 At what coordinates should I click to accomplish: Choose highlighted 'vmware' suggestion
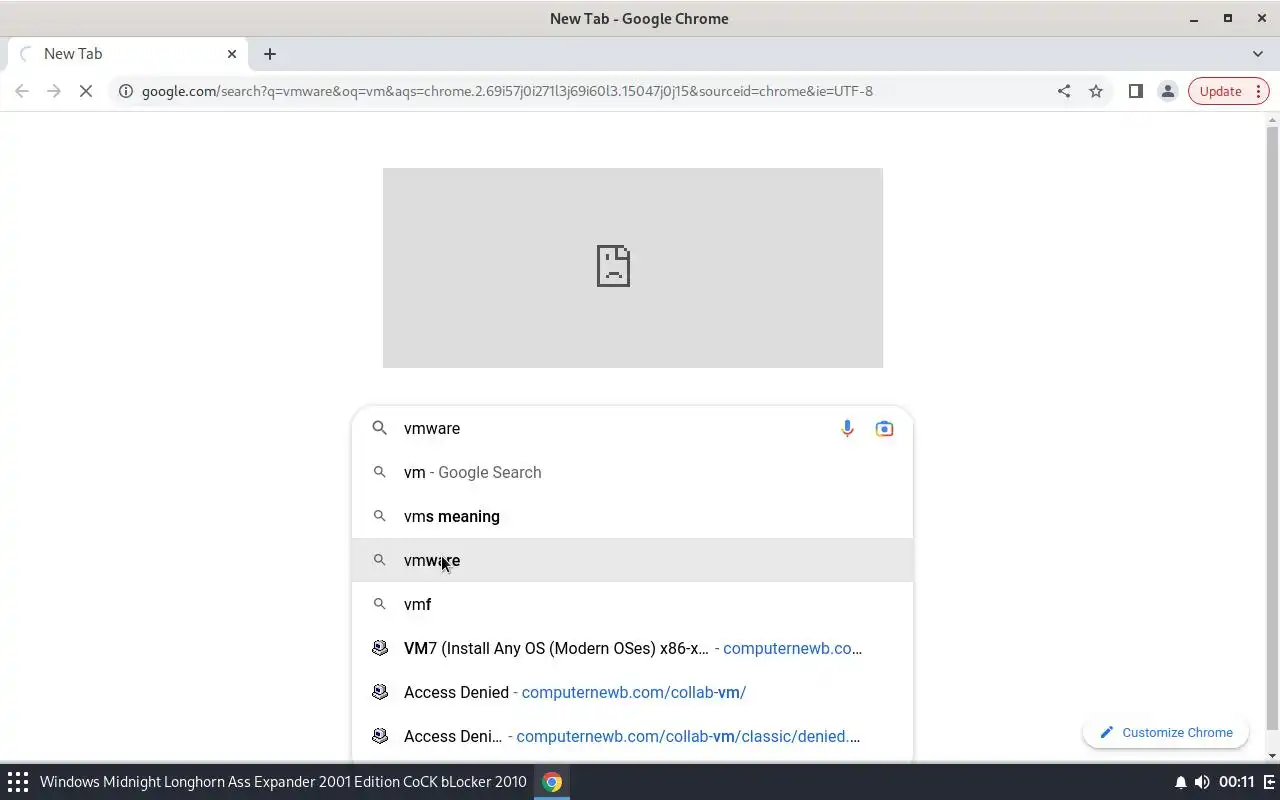[x=632, y=560]
